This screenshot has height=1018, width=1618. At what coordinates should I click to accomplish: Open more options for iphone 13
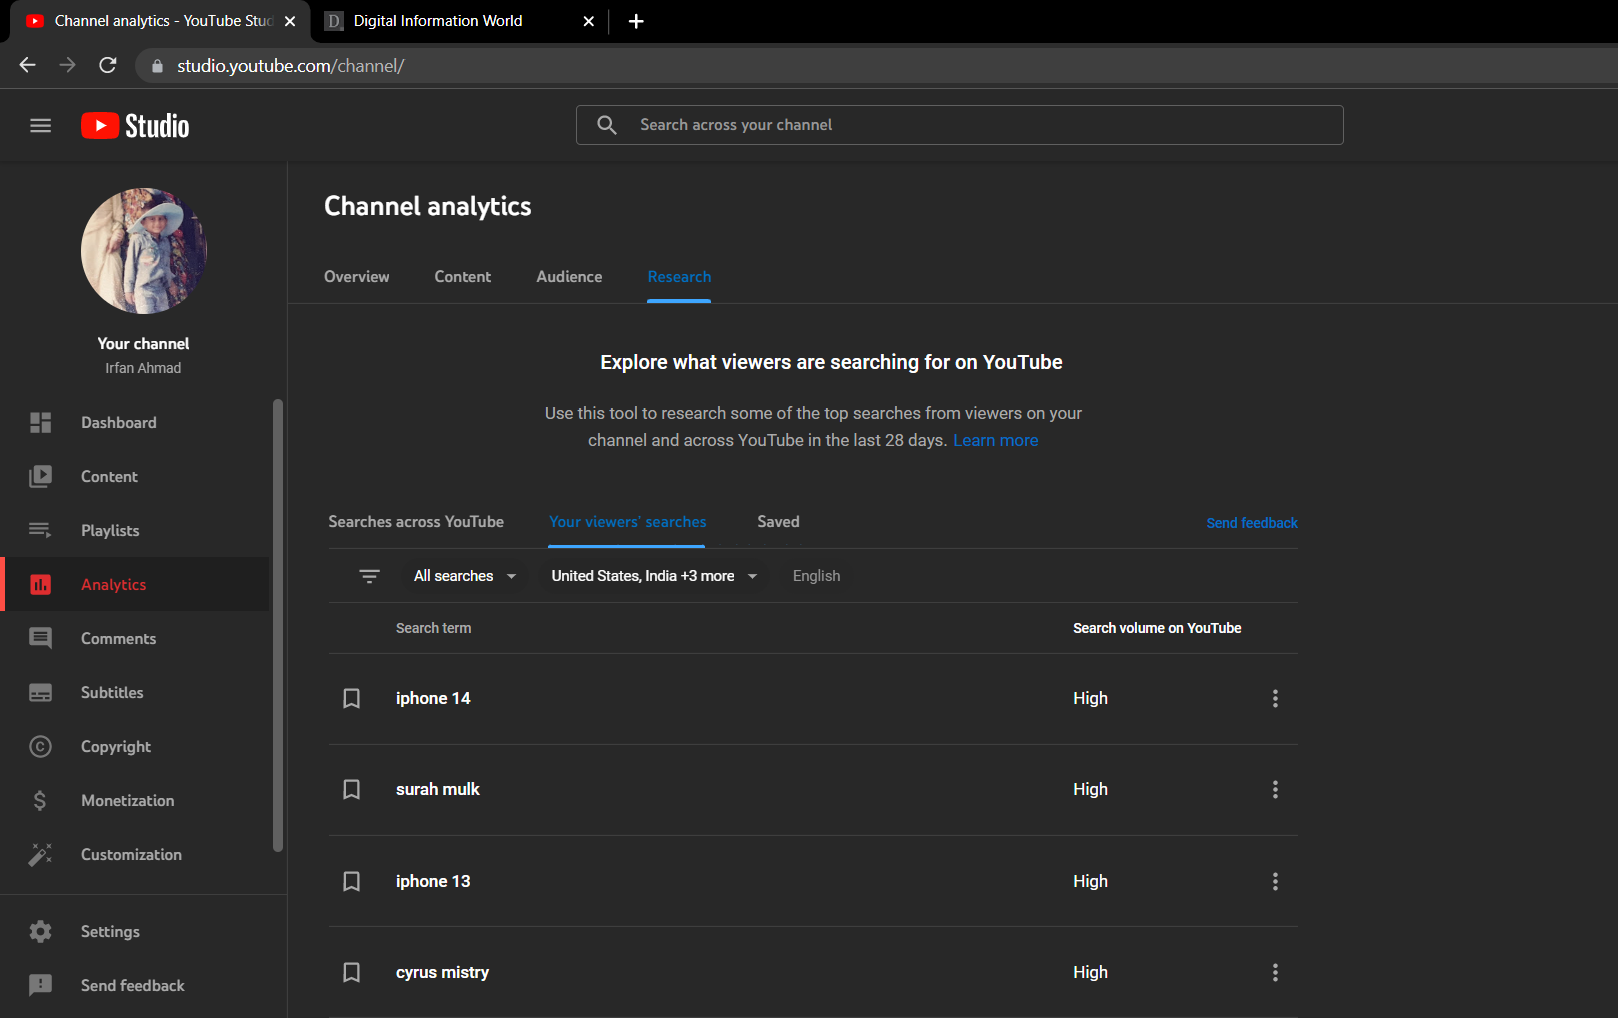pyautogui.click(x=1275, y=882)
